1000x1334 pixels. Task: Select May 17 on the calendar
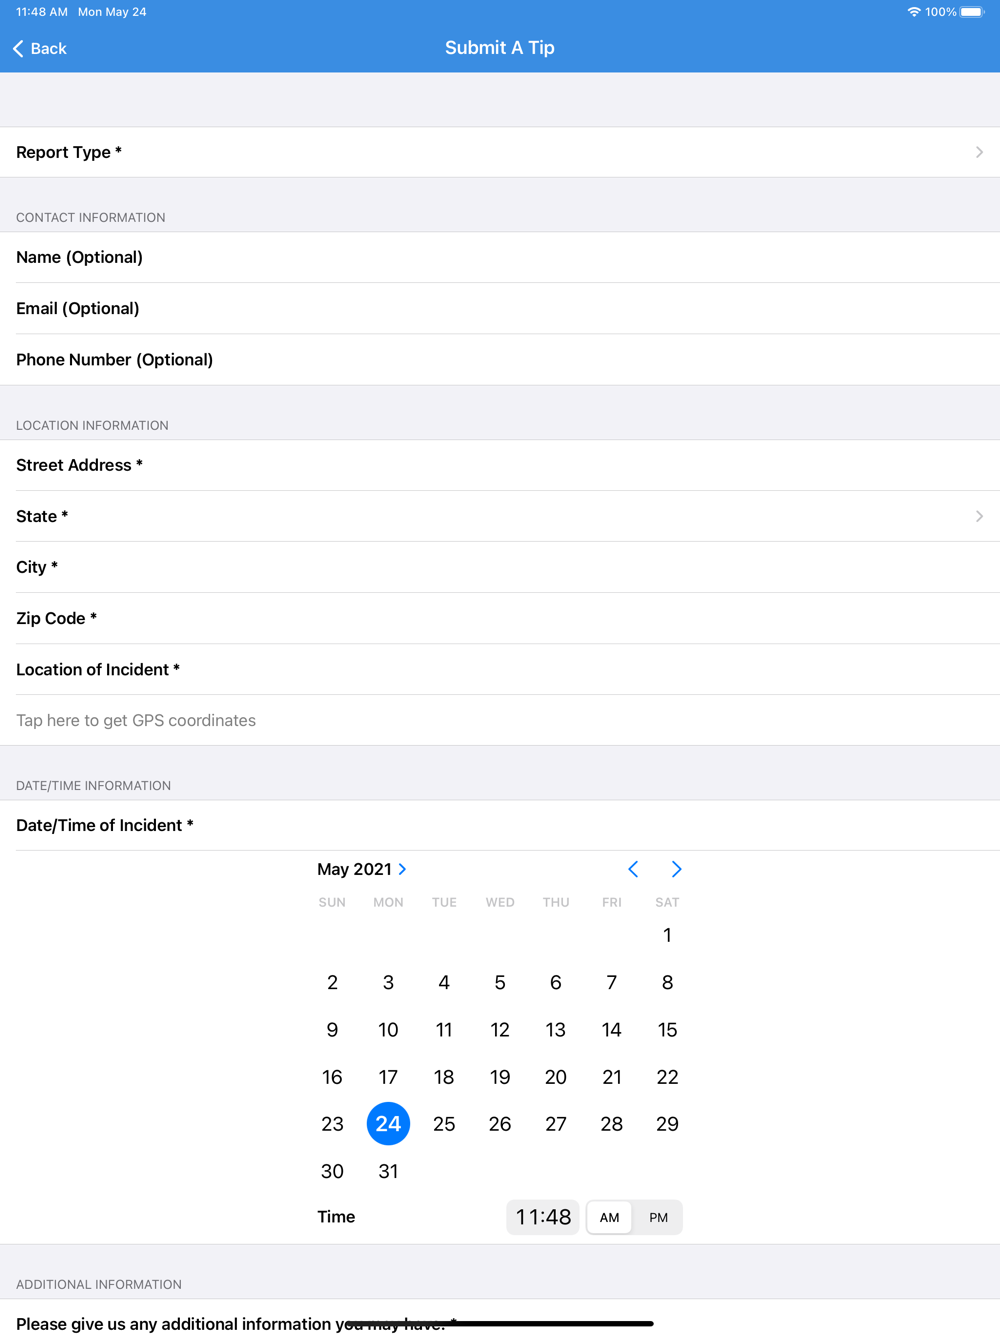[388, 1077]
